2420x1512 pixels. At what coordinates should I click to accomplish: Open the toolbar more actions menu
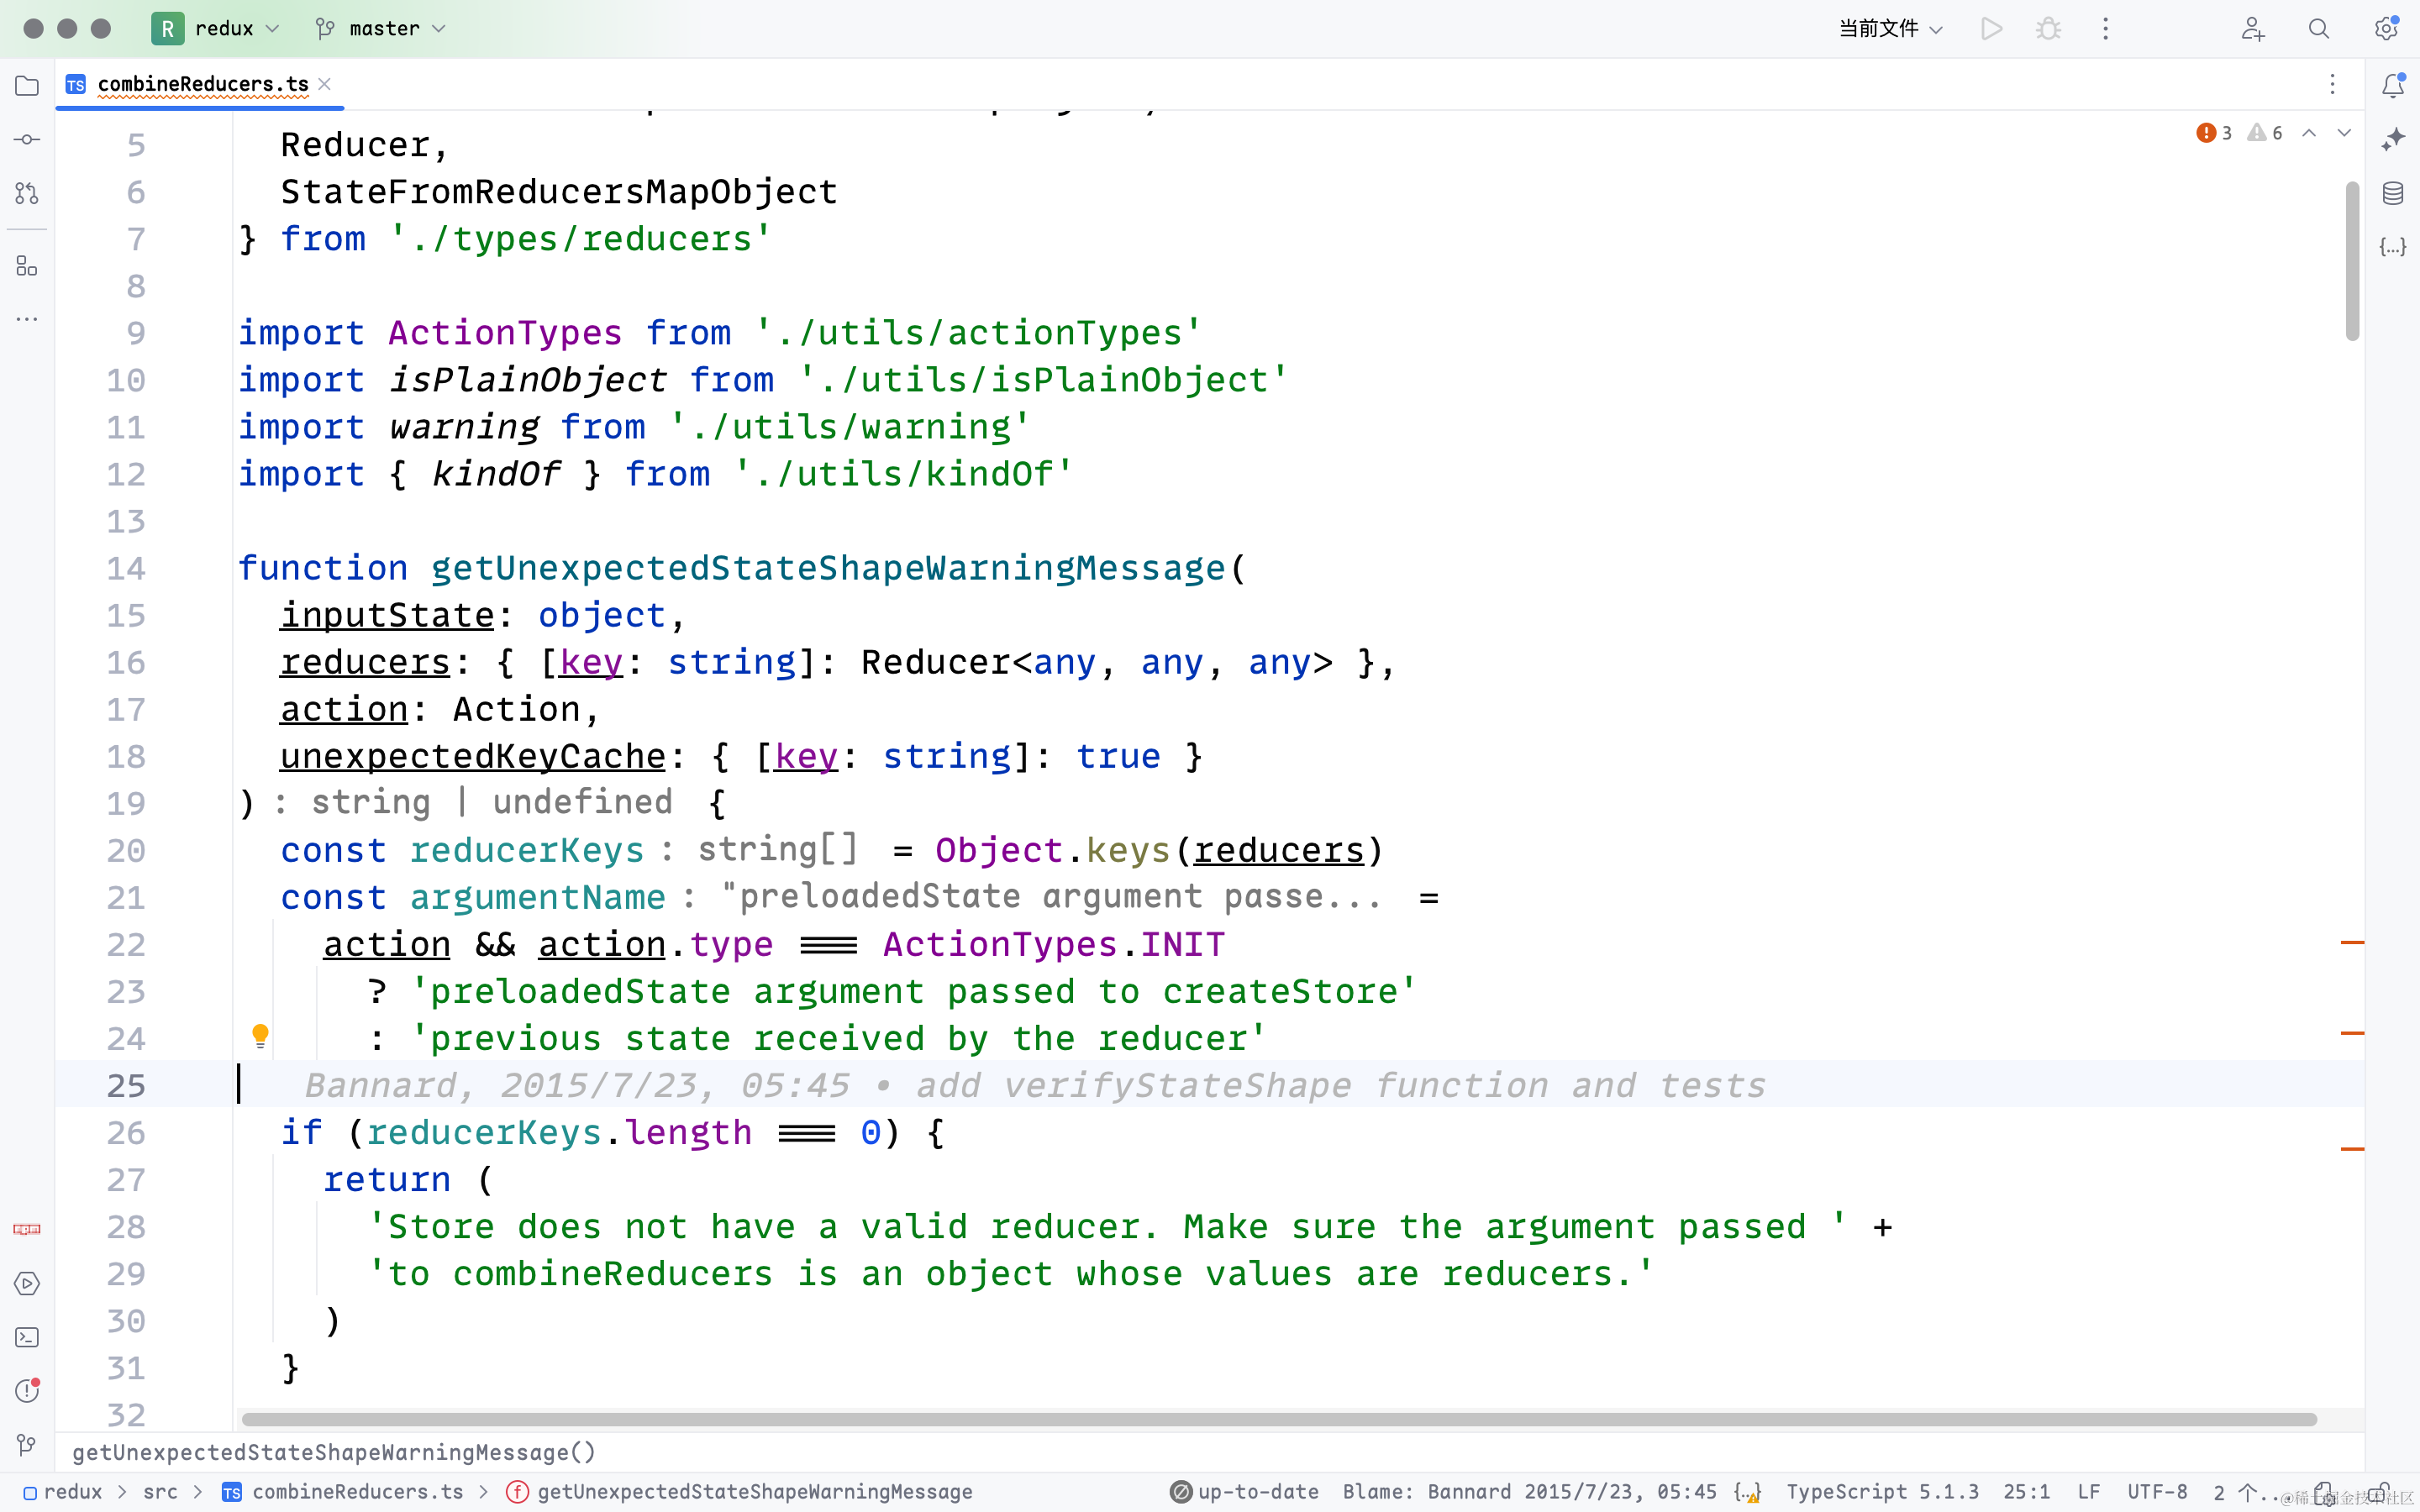pos(2105,29)
